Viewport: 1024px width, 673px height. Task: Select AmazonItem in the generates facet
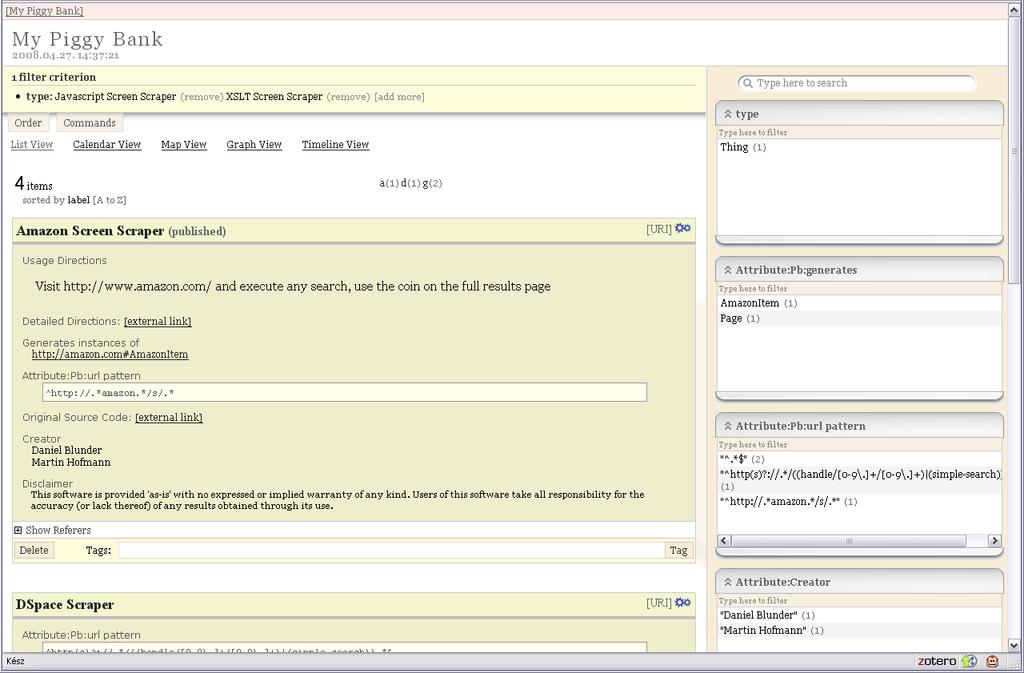tap(750, 303)
